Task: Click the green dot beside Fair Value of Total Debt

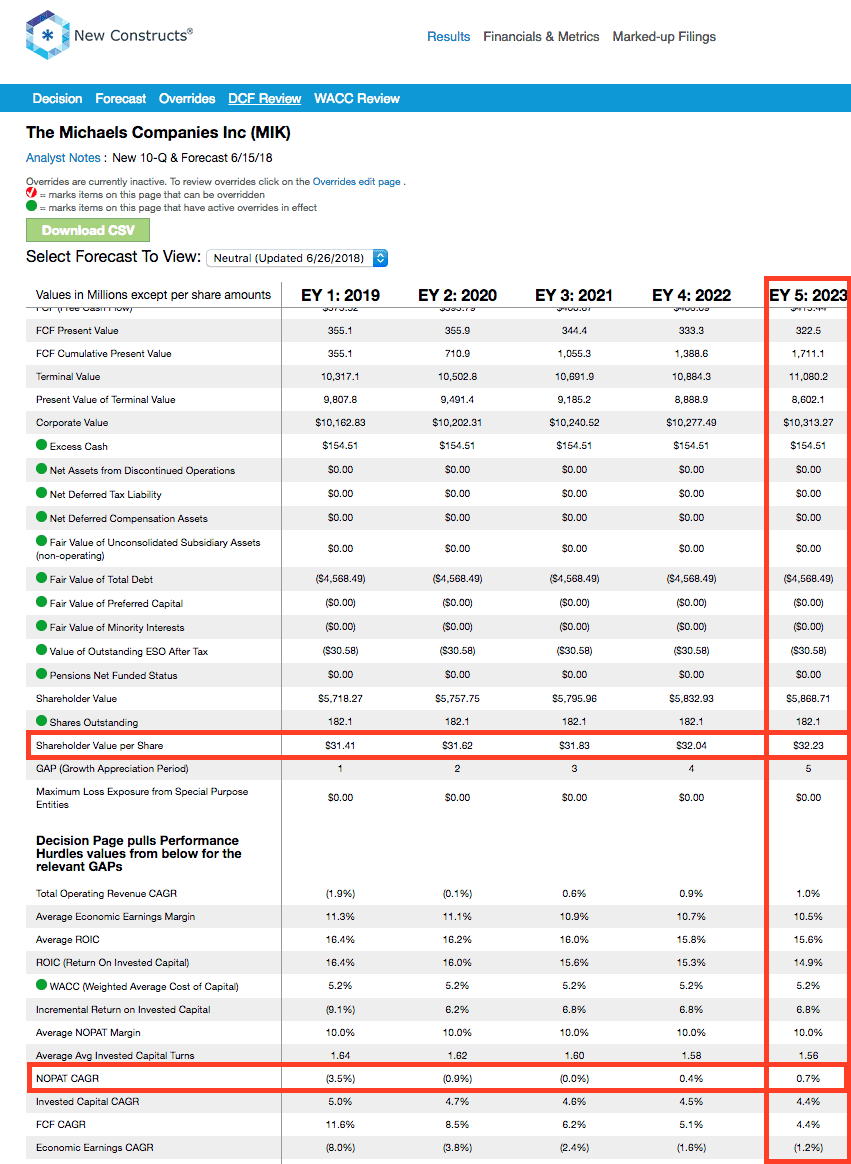Action: [x=41, y=579]
